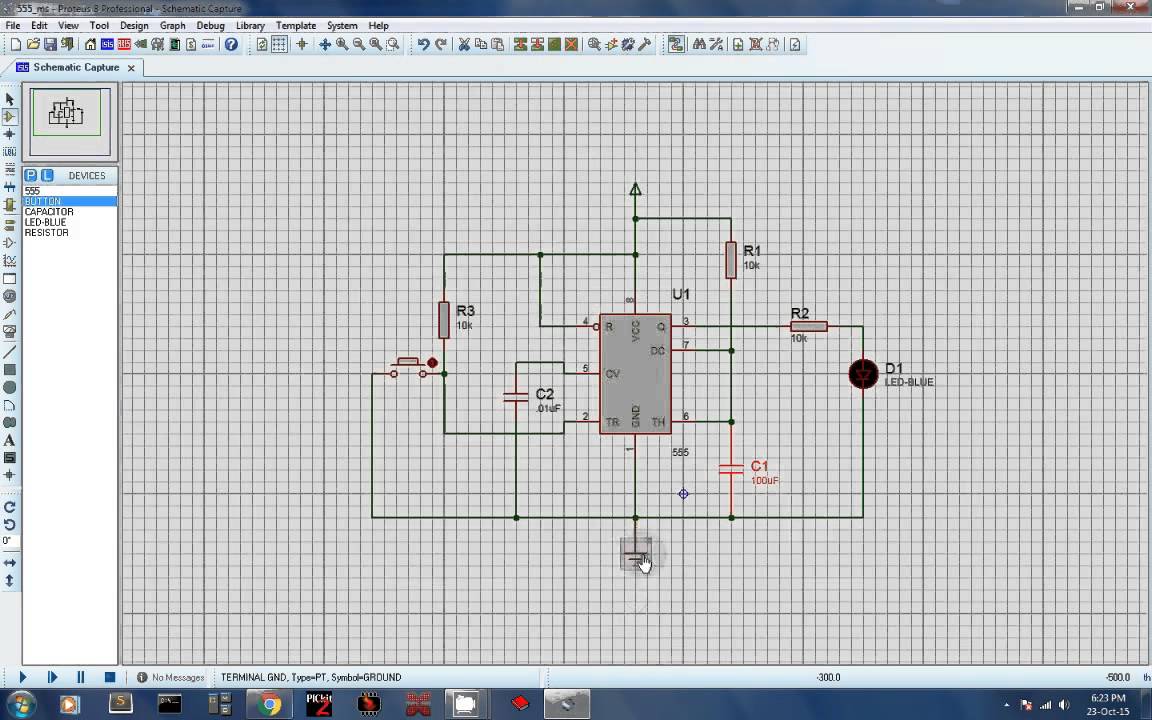Image resolution: width=1152 pixels, height=720 pixels.
Task: Pick parts from libraries magnifier icon
Action: tap(594, 45)
